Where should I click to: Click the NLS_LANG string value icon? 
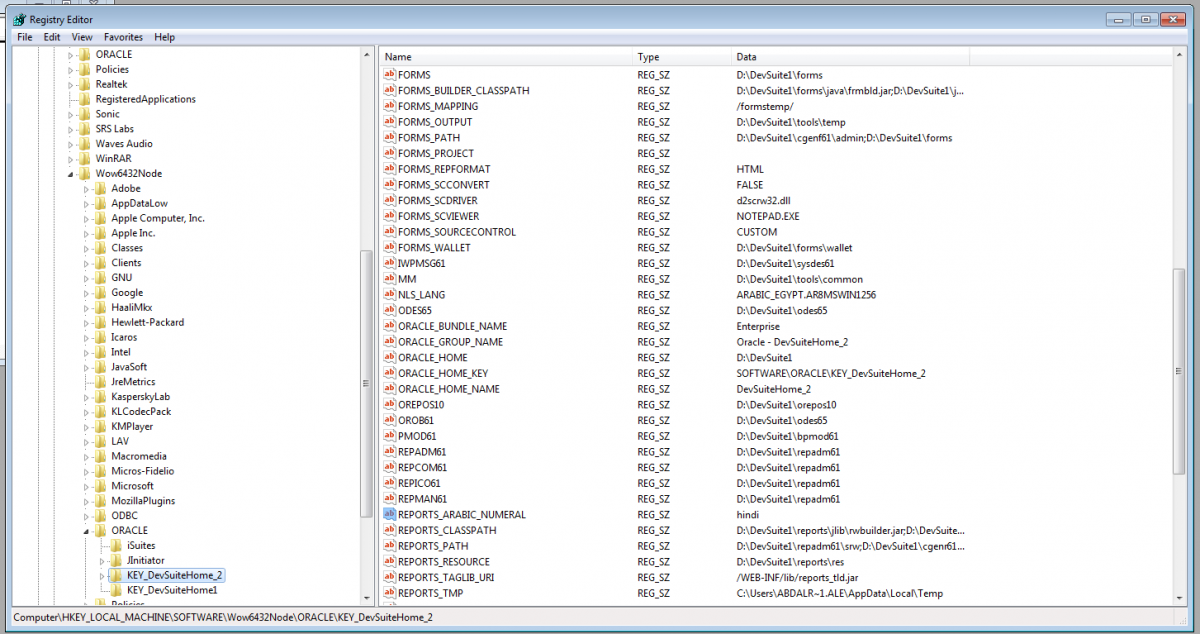pos(390,295)
